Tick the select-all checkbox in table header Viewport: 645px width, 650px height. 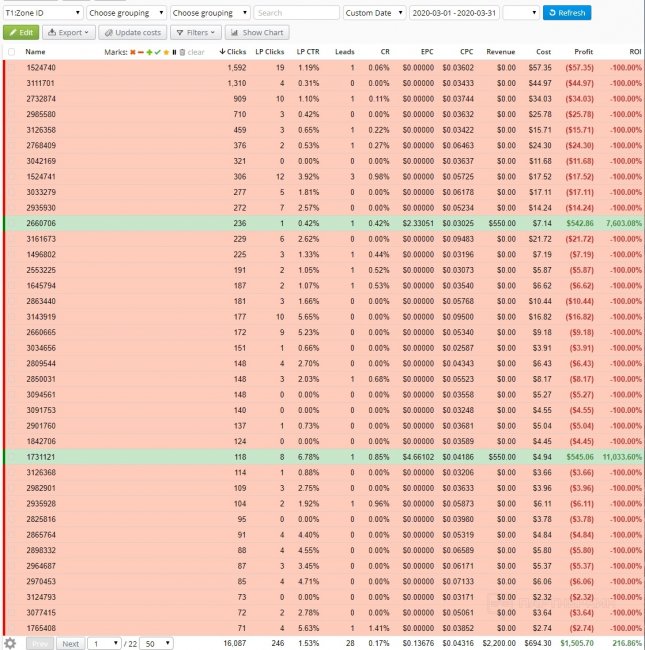click(x=11, y=51)
